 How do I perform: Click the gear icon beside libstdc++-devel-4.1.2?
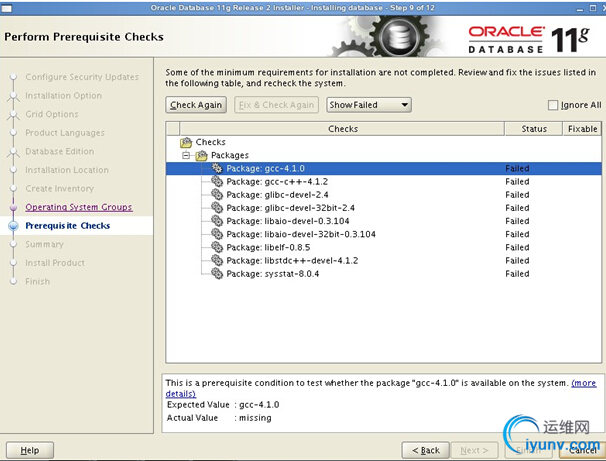tap(217, 260)
